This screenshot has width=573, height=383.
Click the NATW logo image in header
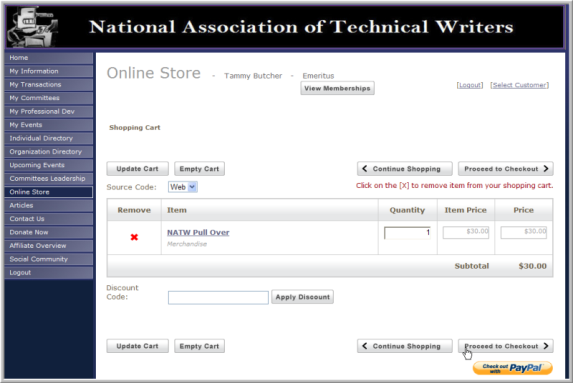[32, 27]
